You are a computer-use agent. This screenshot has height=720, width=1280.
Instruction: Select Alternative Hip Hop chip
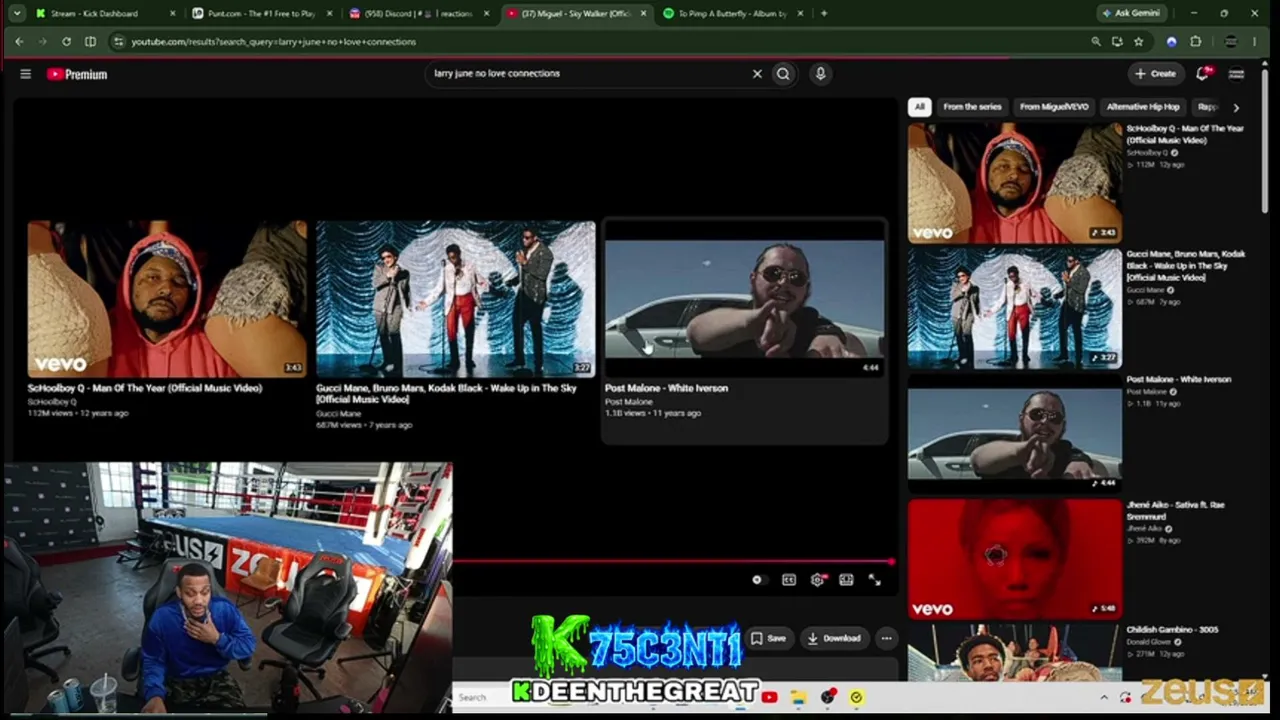click(x=1143, y=107)
